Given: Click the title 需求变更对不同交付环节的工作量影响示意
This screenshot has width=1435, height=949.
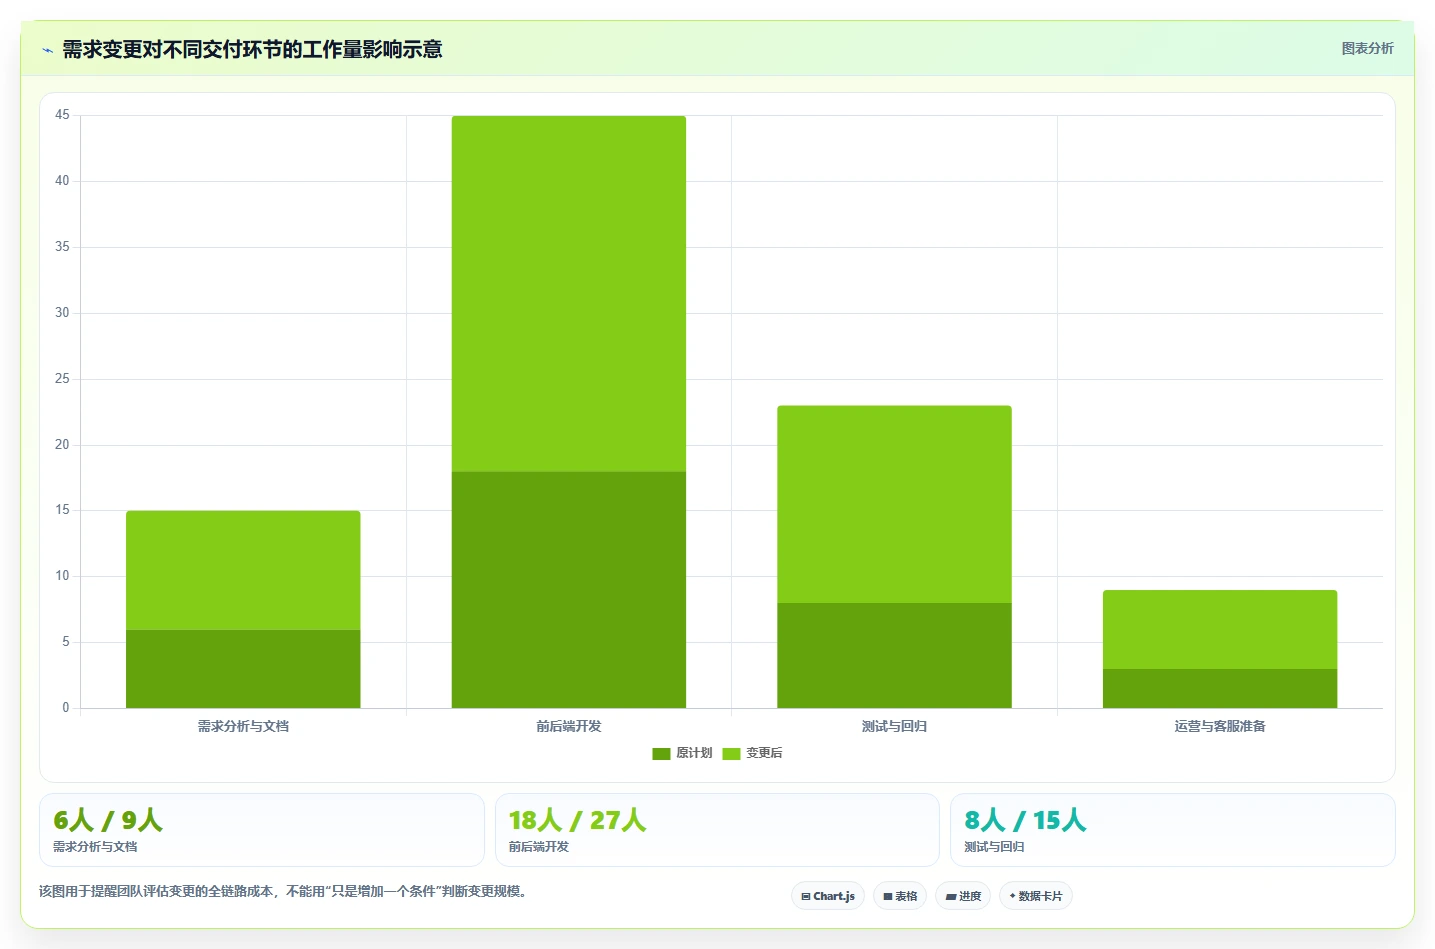Looking at the screenshot, I should click(x=252, y=49).
